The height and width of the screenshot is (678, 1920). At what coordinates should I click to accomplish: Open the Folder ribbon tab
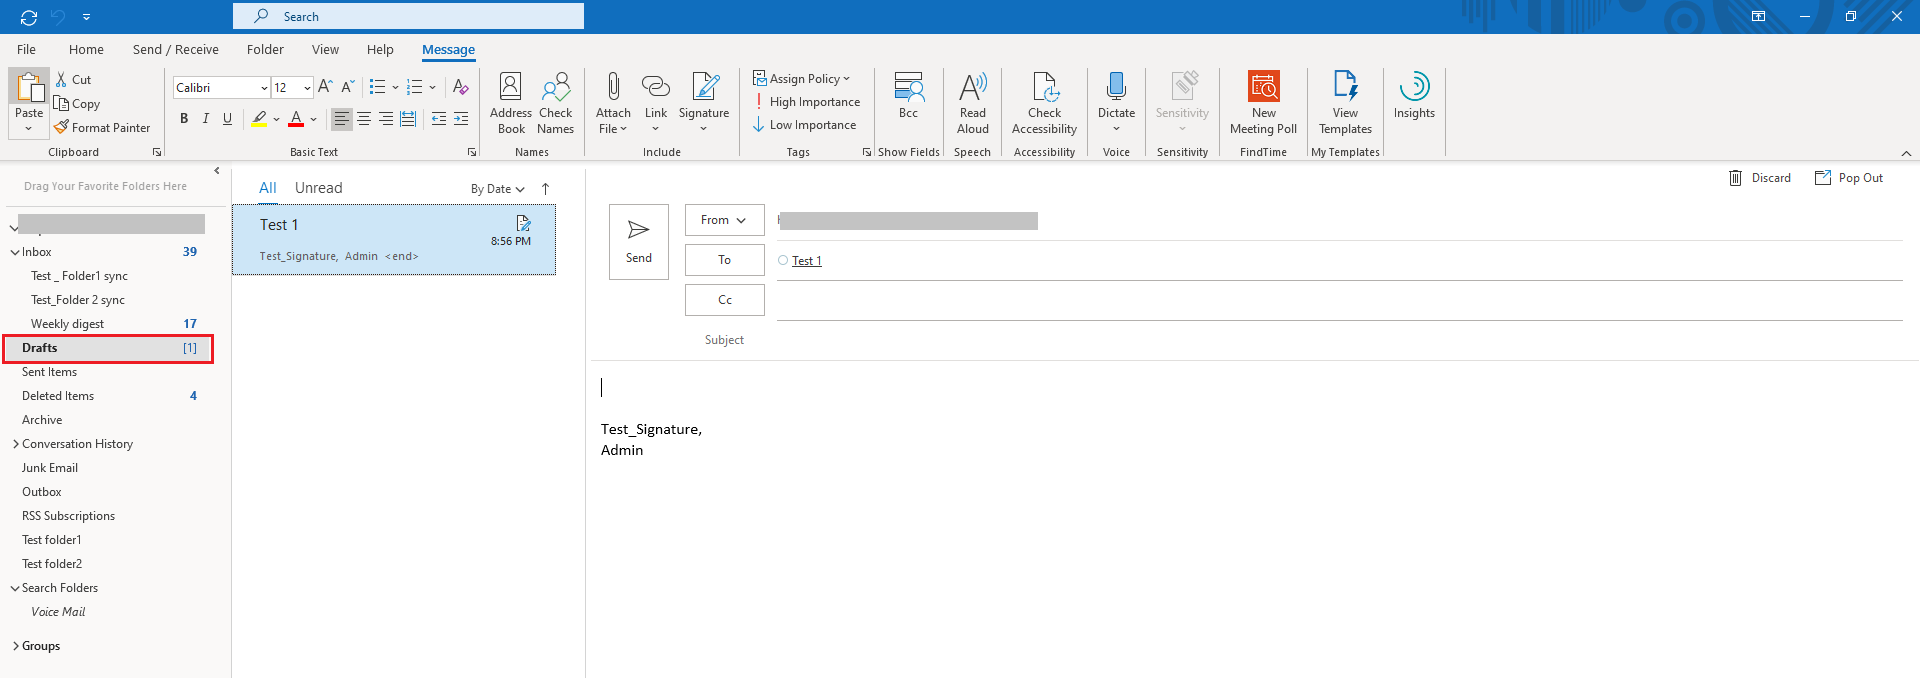[x=265, y=49]
